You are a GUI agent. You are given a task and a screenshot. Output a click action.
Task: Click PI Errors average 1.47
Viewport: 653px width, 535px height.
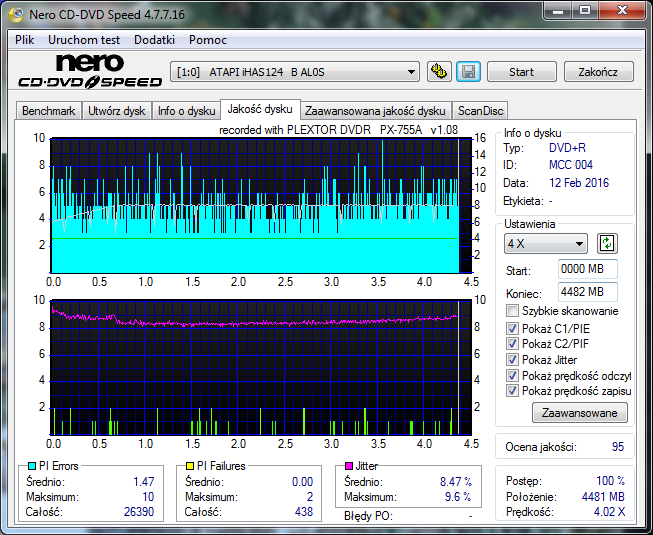point(144,482)
